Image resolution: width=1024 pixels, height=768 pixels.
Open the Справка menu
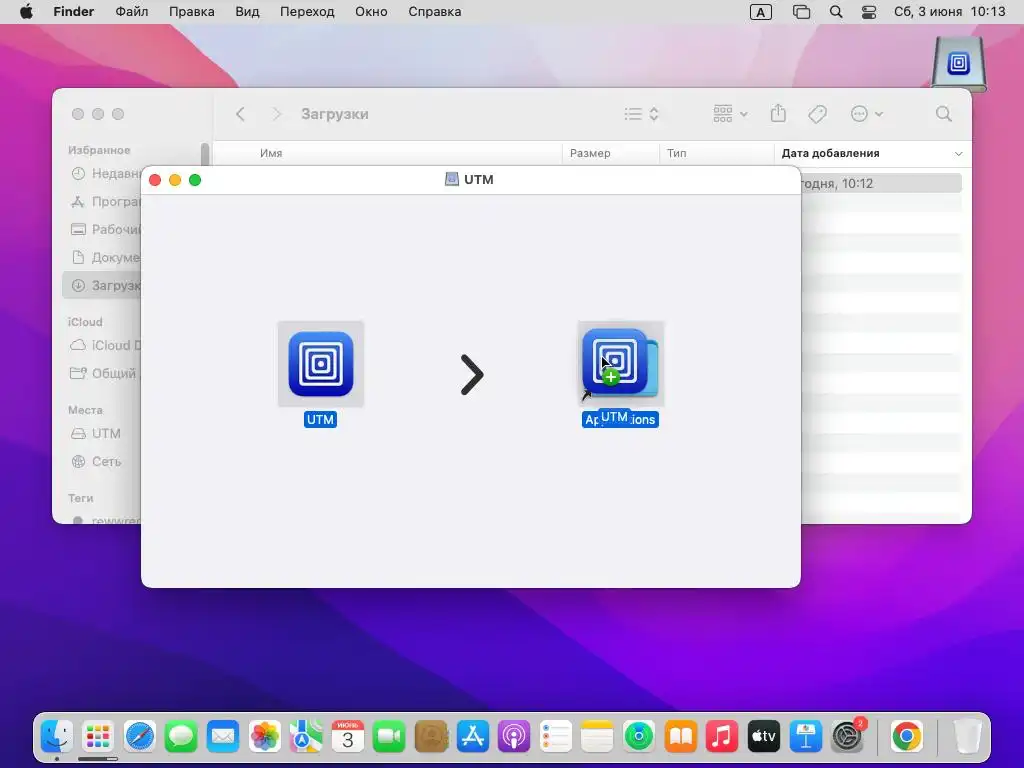pyautogui.click(x=434, y=12)
